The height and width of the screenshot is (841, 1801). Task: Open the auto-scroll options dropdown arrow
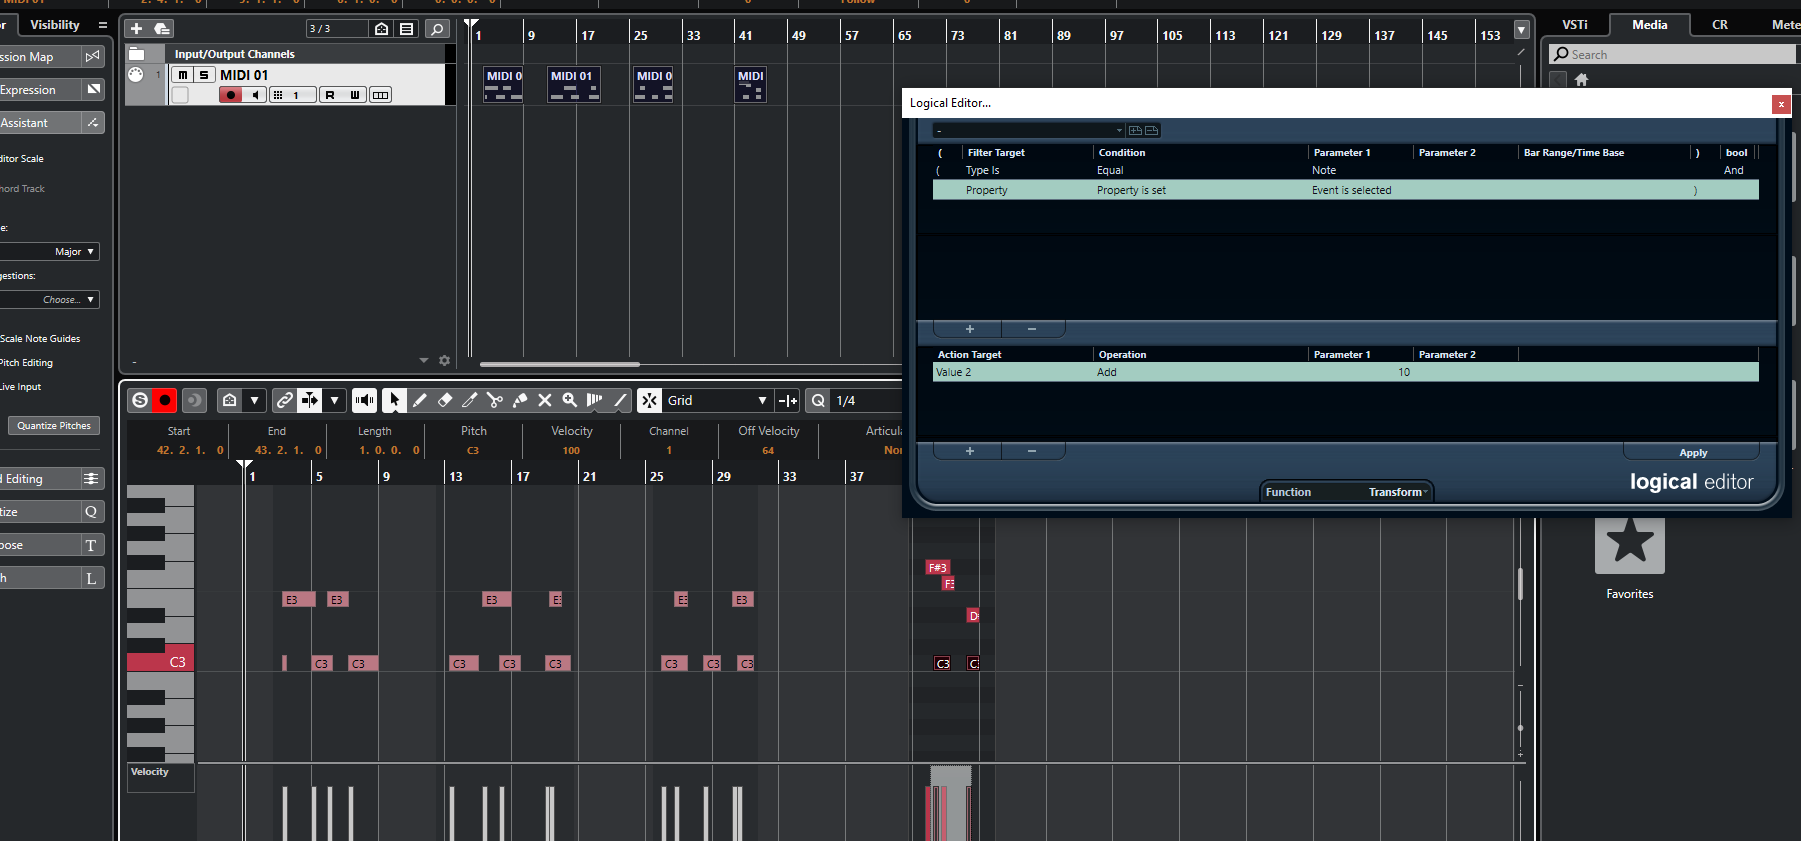coord(335,400)
